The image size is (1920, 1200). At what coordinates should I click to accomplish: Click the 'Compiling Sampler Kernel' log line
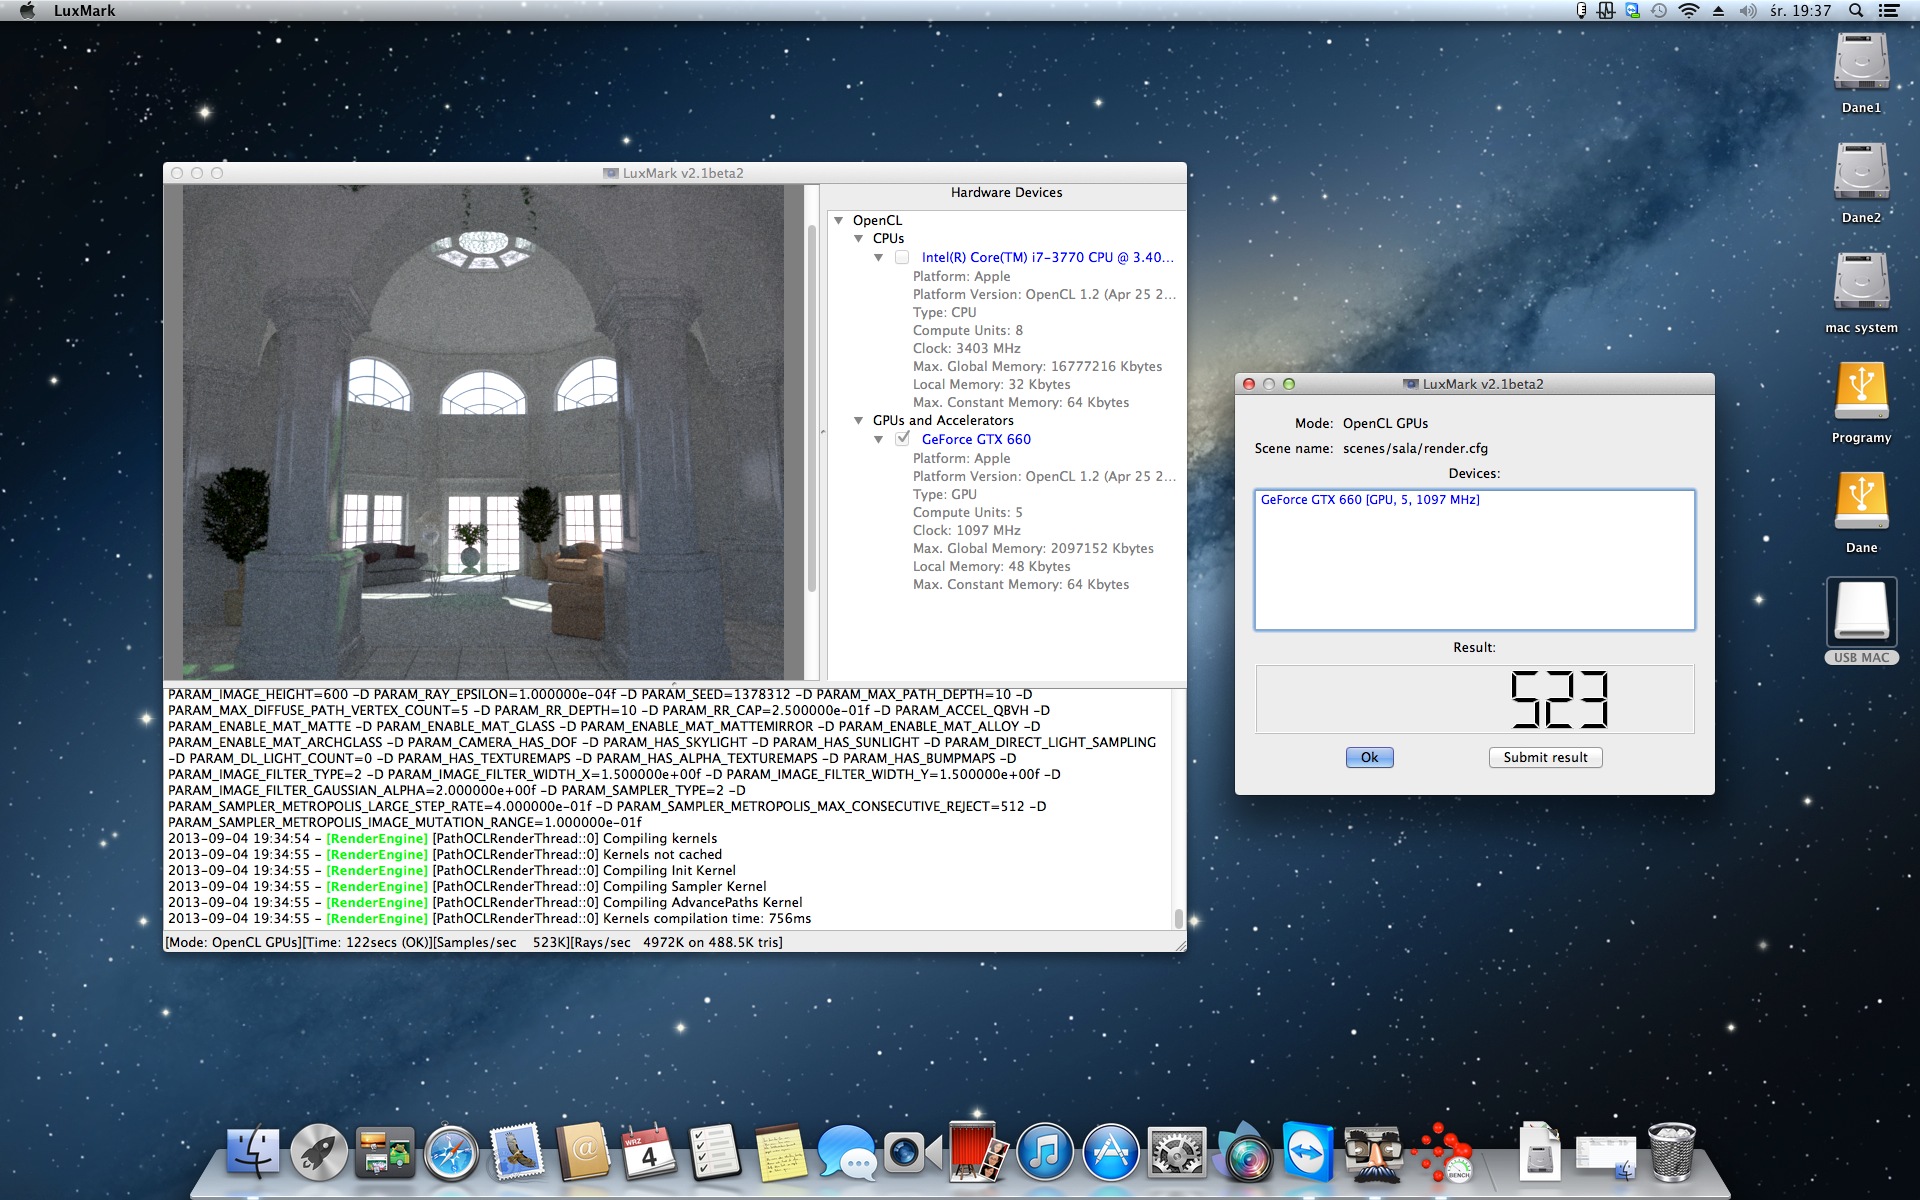click(x=467, y=886)
